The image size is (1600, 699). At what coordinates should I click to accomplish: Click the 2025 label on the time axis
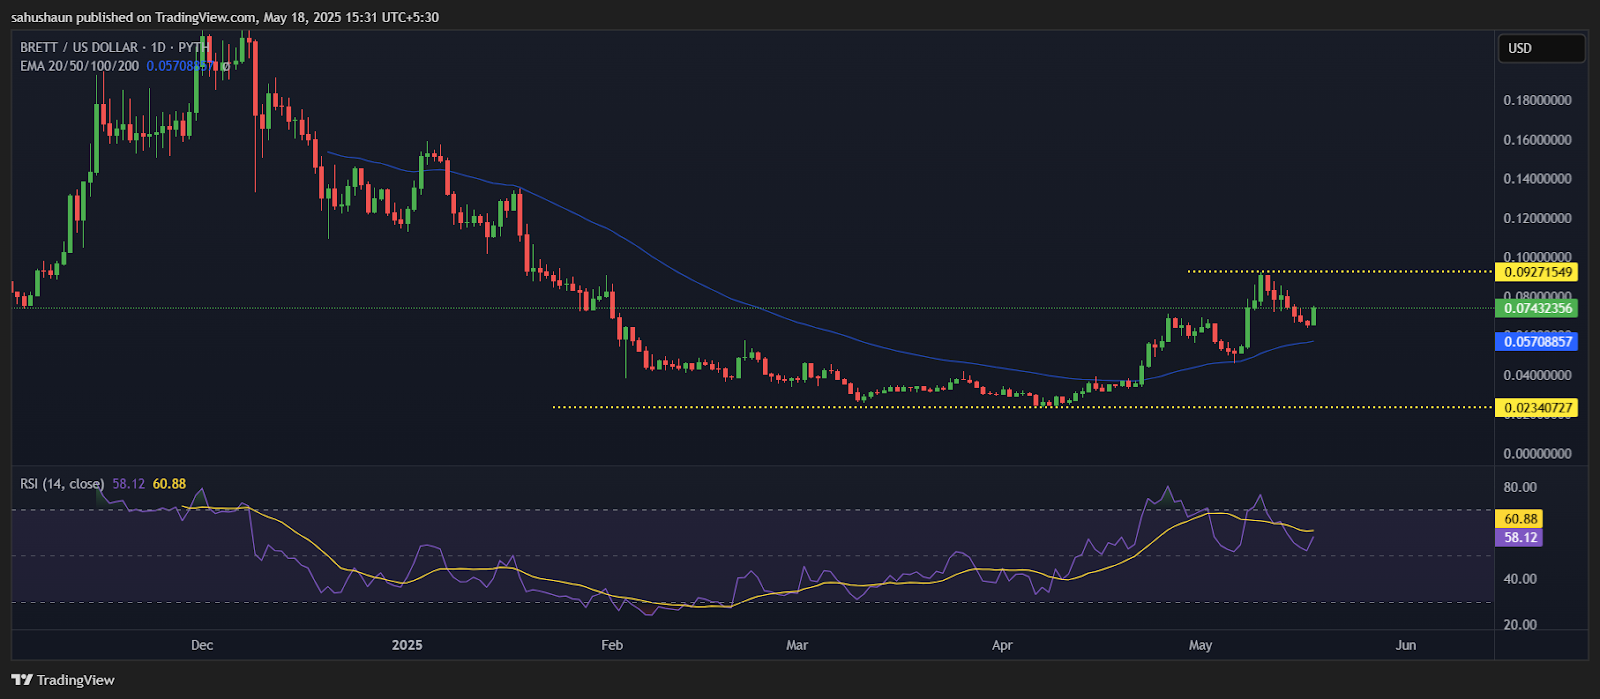[x=407, y=645]
